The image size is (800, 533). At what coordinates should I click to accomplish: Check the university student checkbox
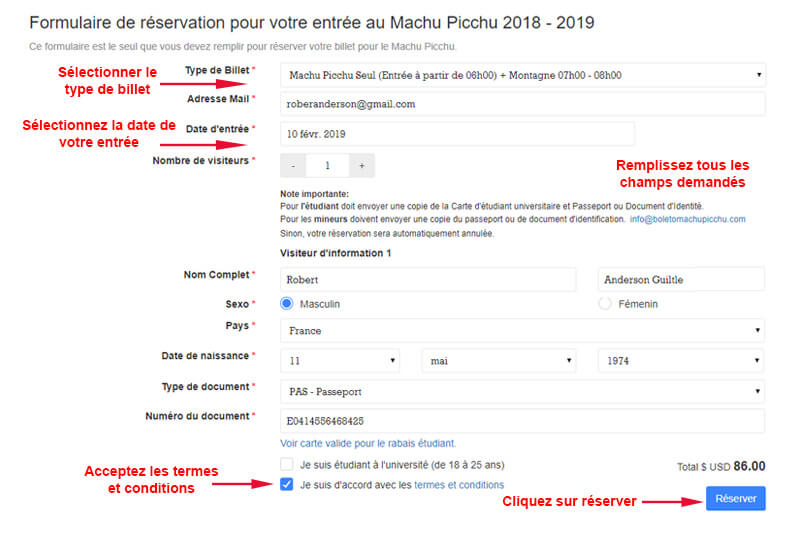pos(287,464)
